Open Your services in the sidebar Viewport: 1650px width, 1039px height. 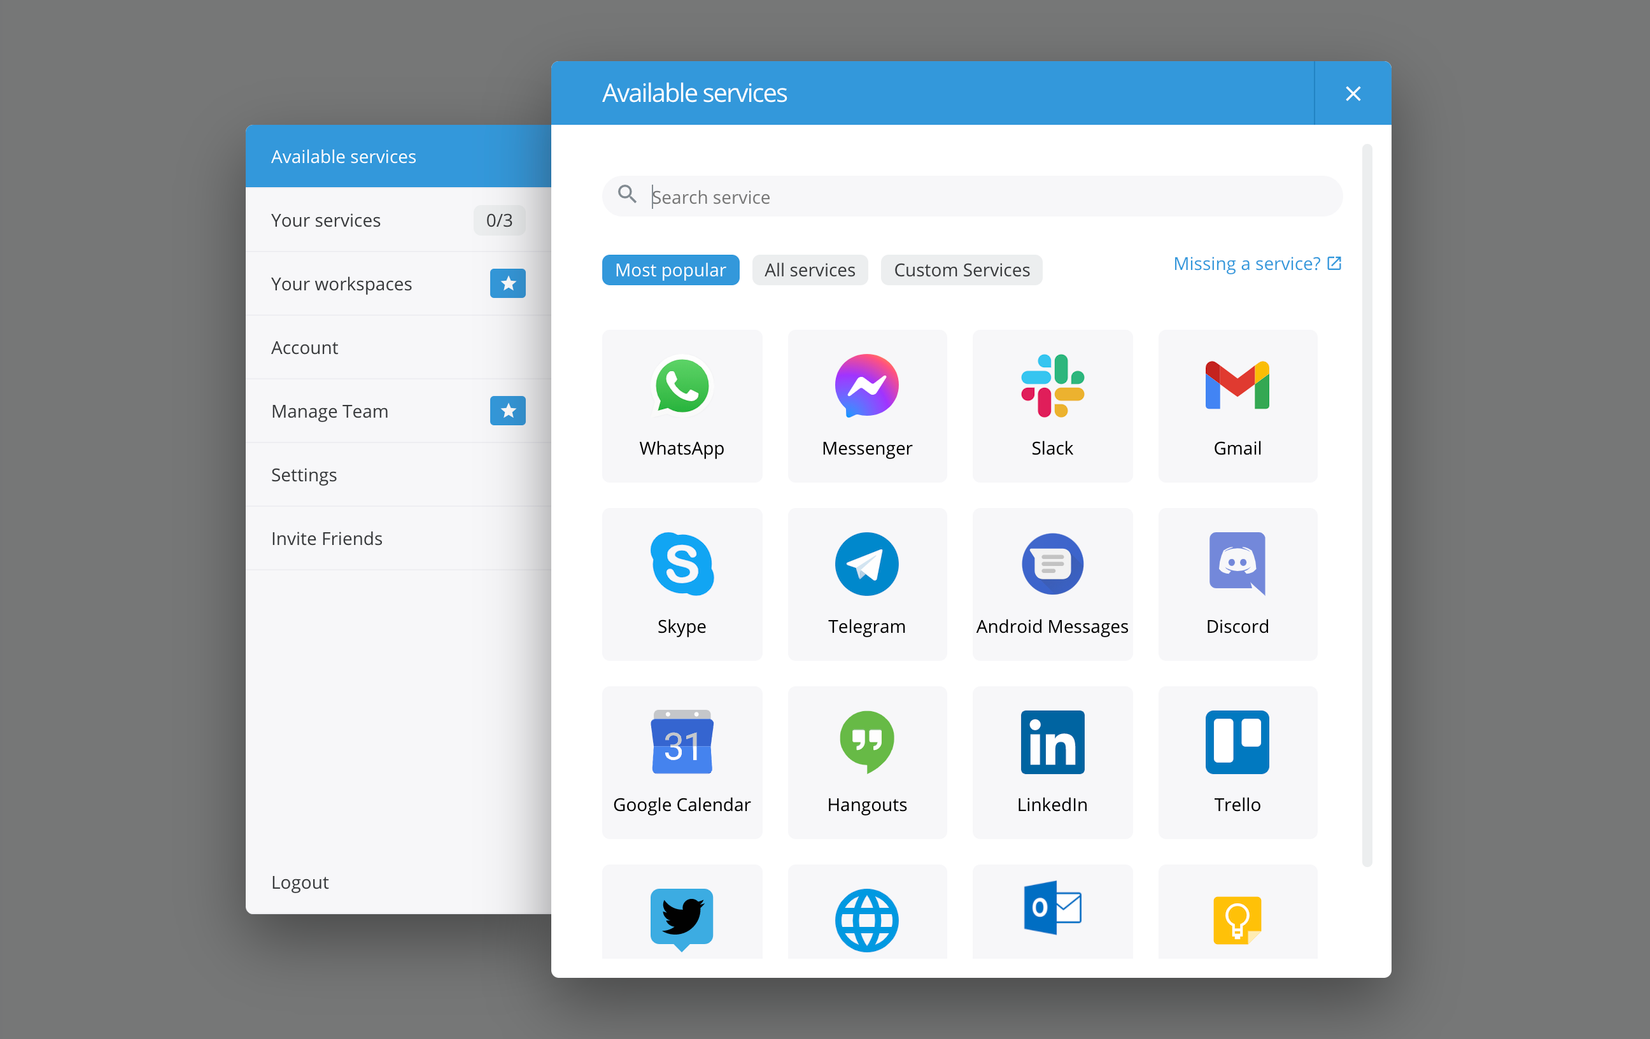click(x=398, y=220)
